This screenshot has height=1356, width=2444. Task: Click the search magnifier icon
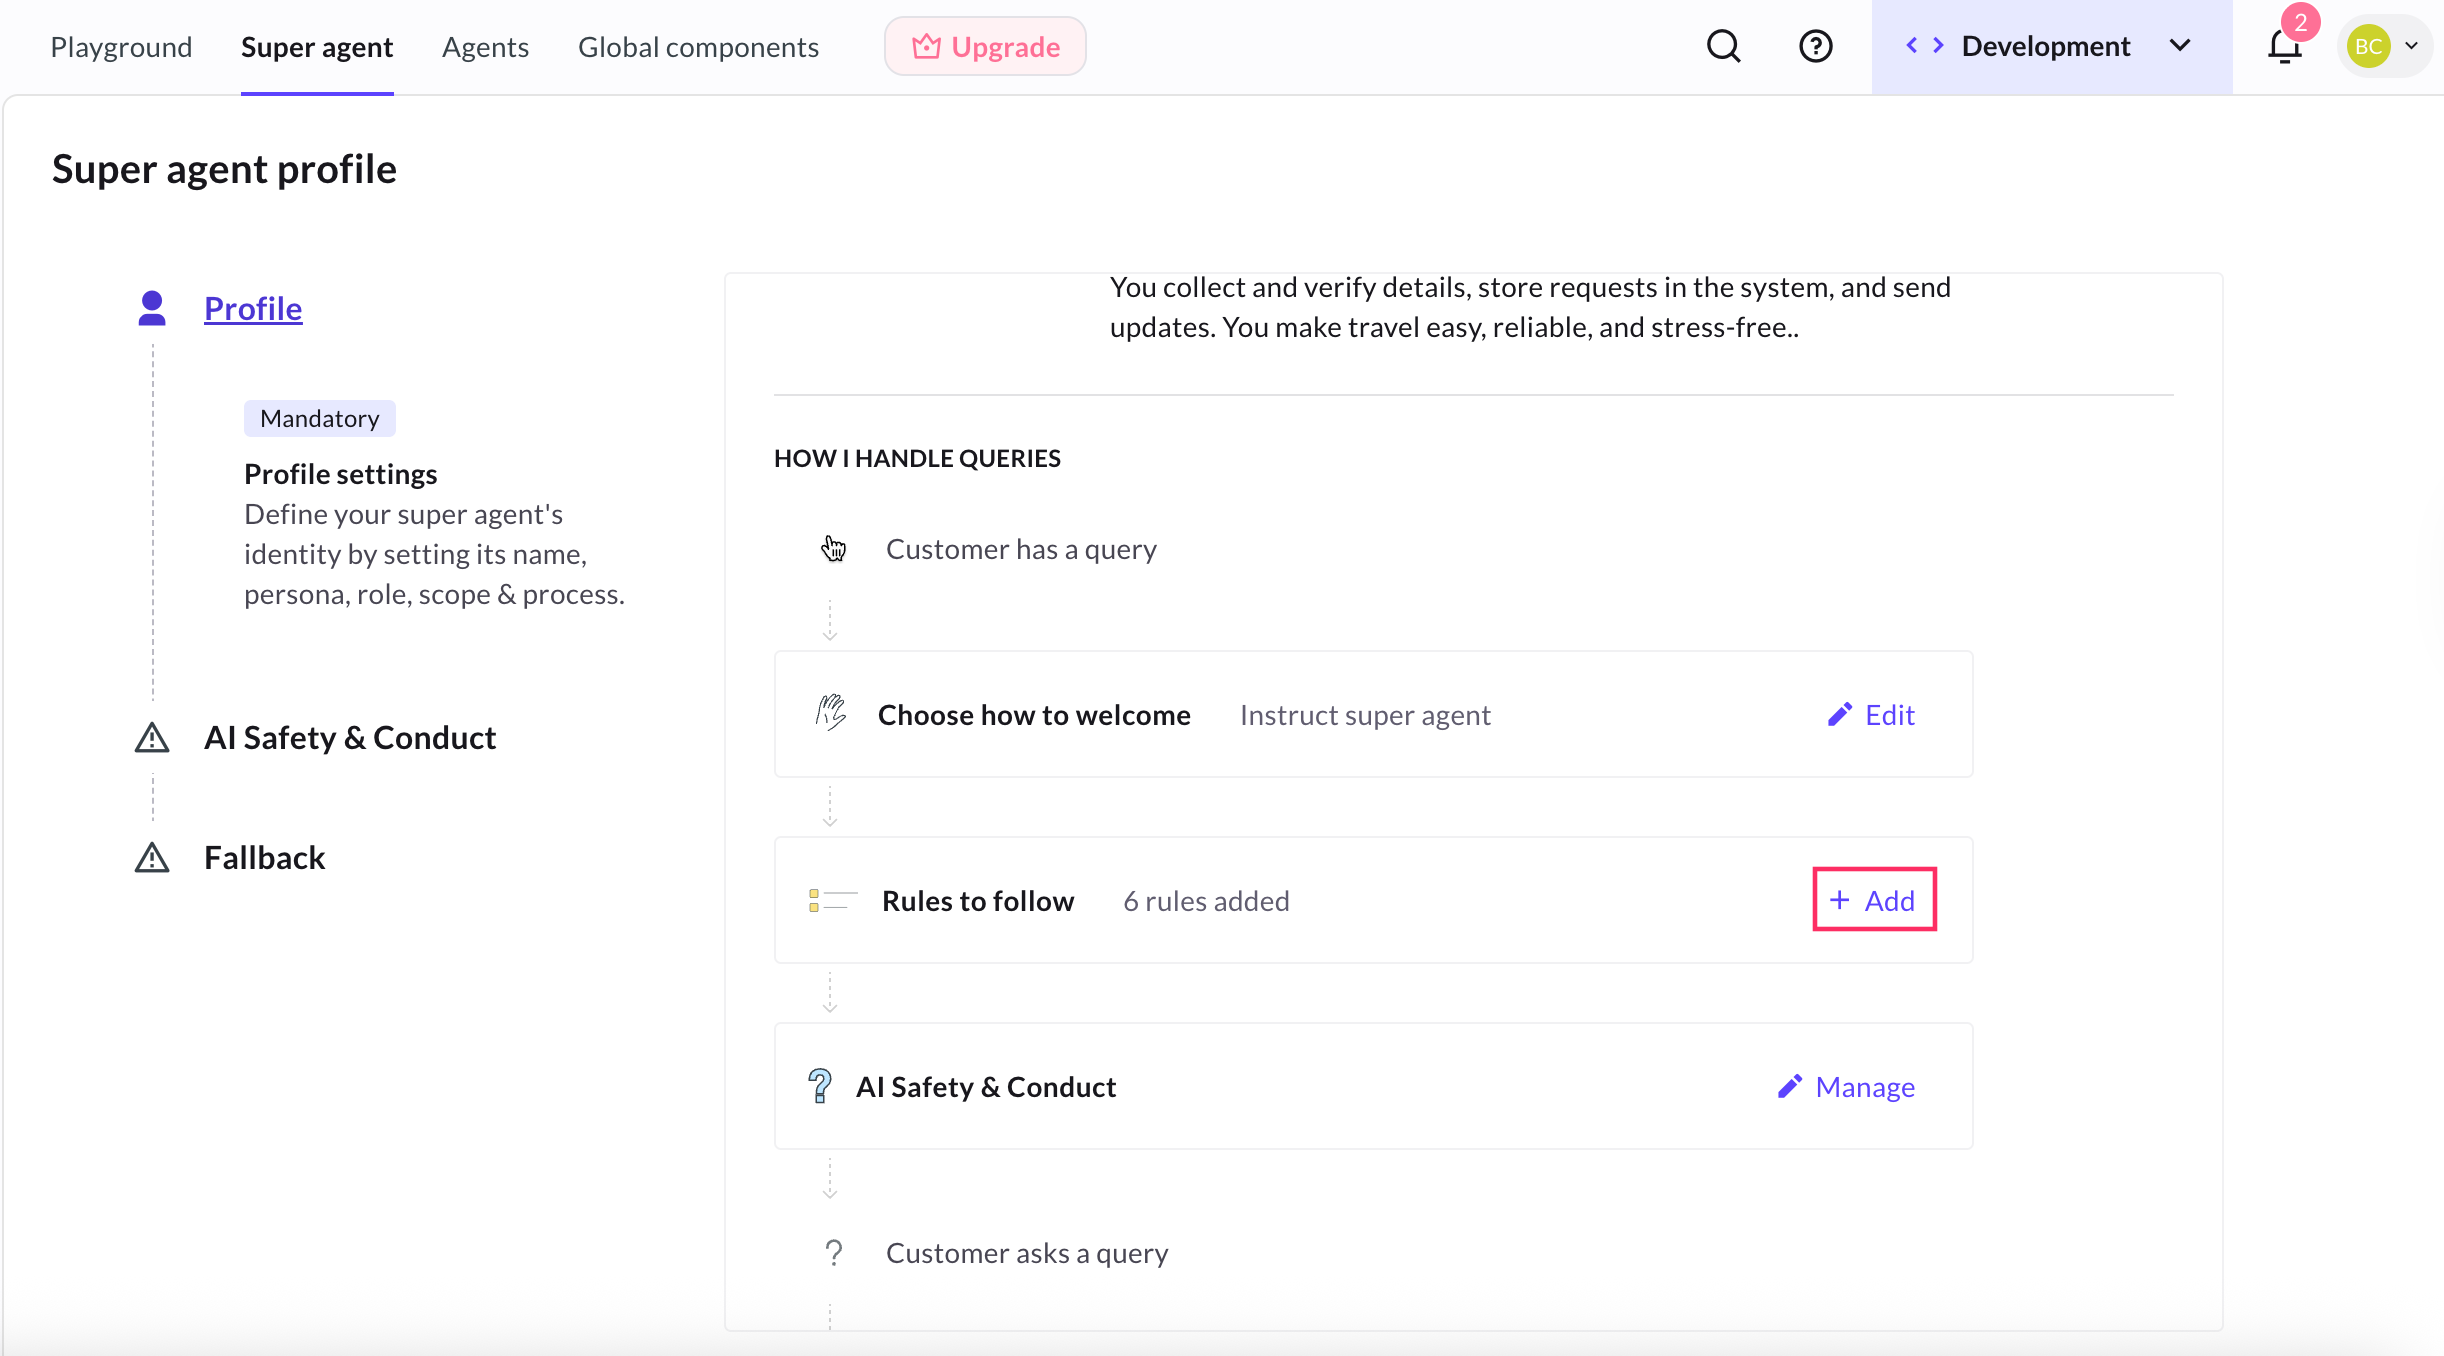pos(1723,46)
